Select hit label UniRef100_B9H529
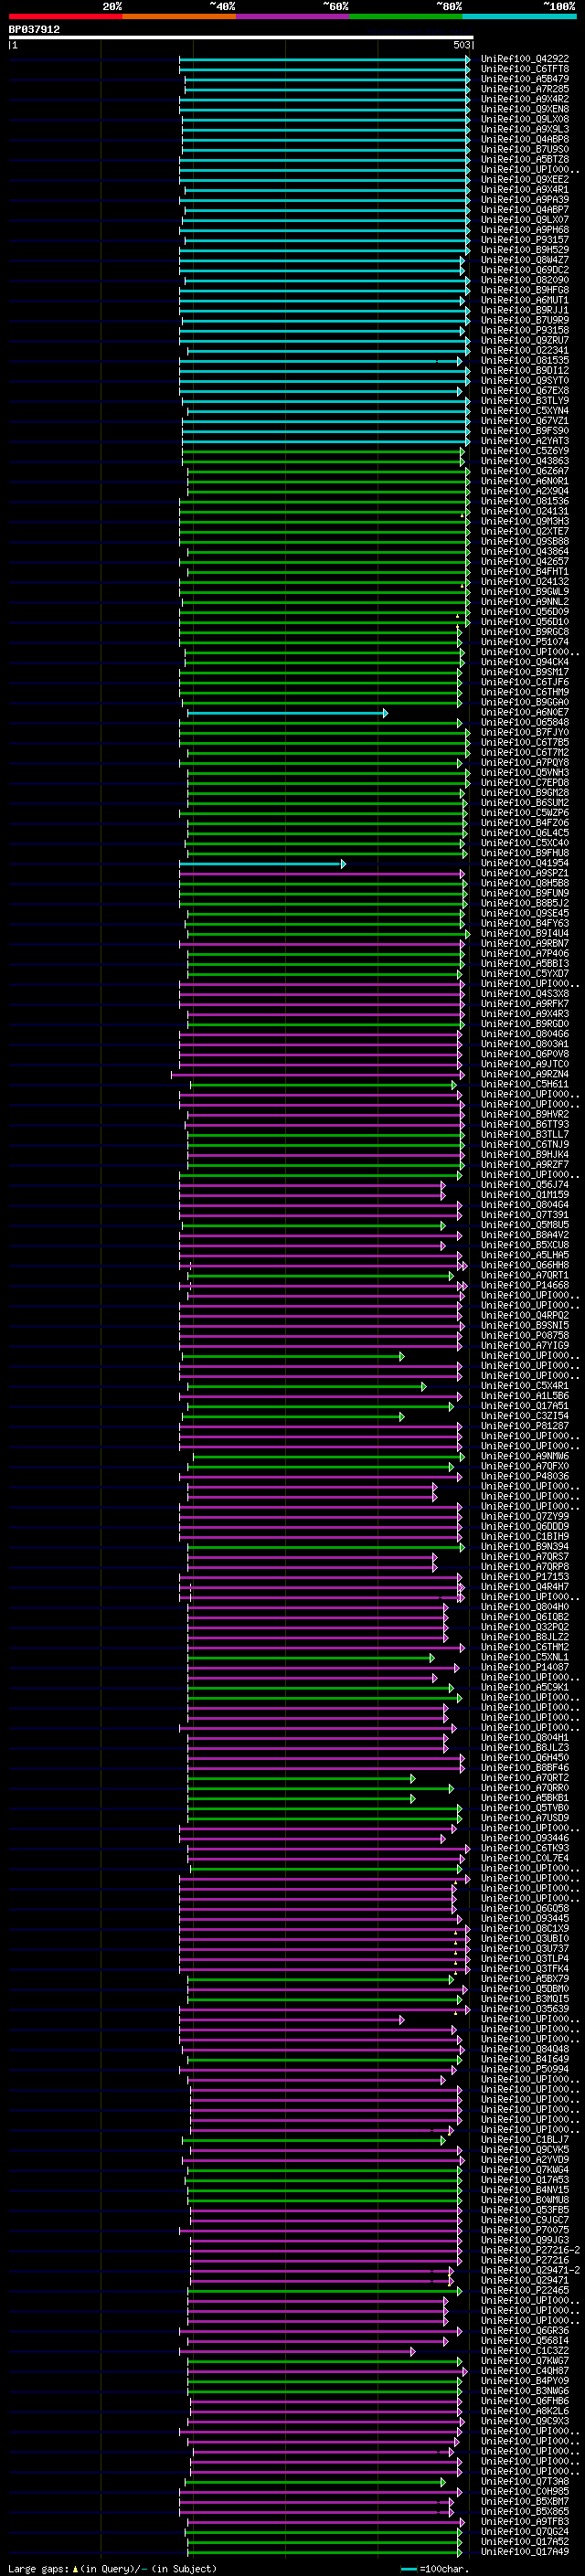 click(524, 250)
